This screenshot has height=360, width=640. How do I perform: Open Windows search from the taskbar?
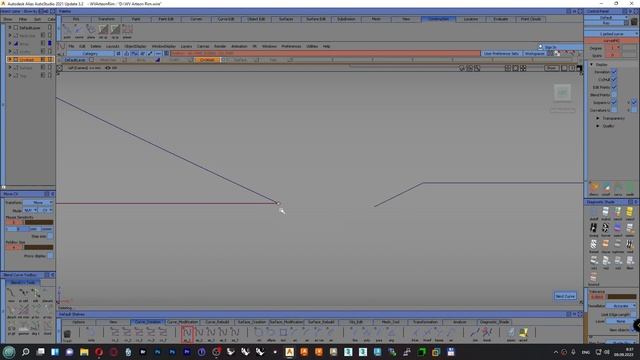[25, 352]
